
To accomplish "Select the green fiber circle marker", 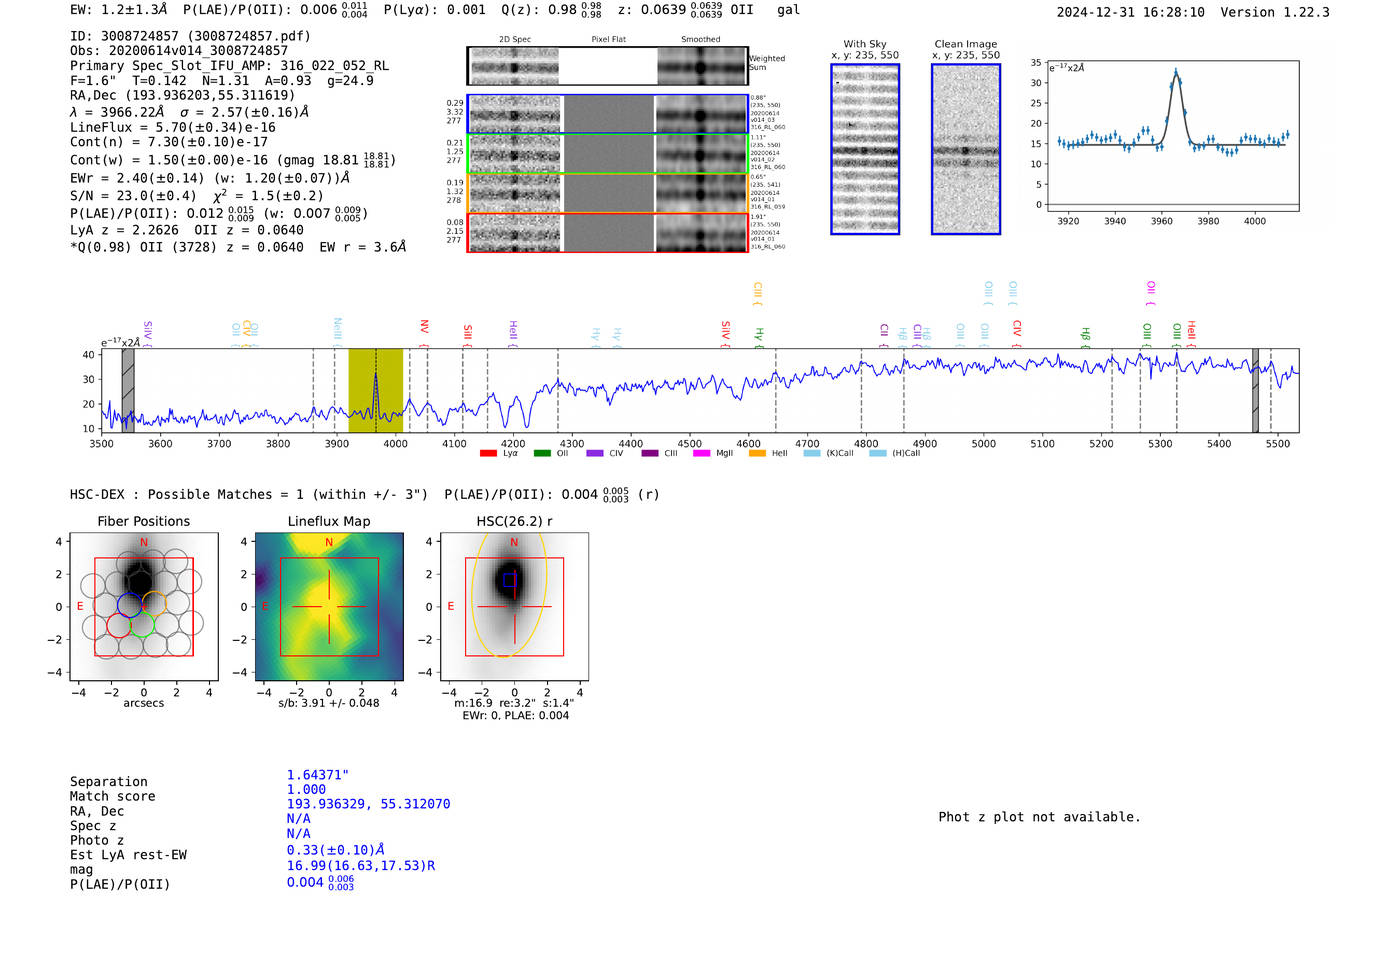I will (142, 626).
